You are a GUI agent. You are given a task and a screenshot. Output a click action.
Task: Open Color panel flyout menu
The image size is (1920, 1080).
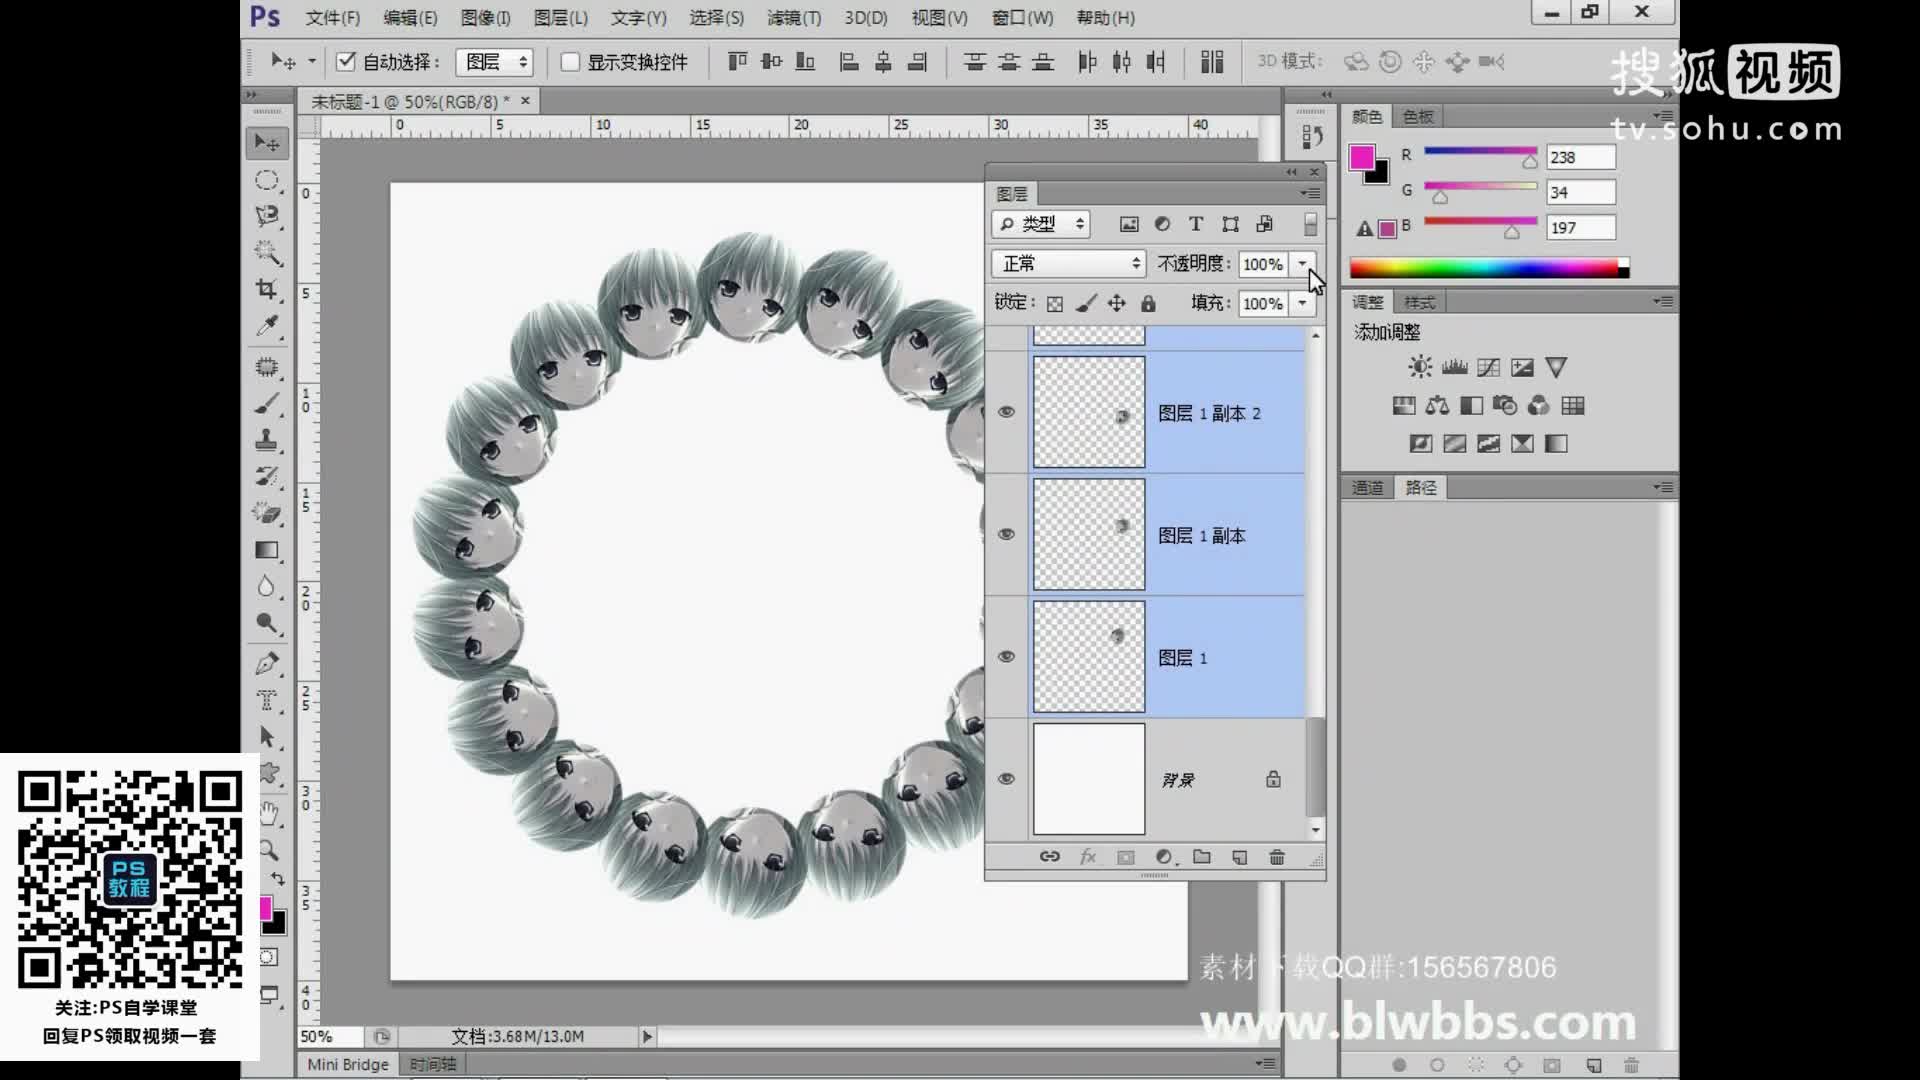tap(1663, 116)
